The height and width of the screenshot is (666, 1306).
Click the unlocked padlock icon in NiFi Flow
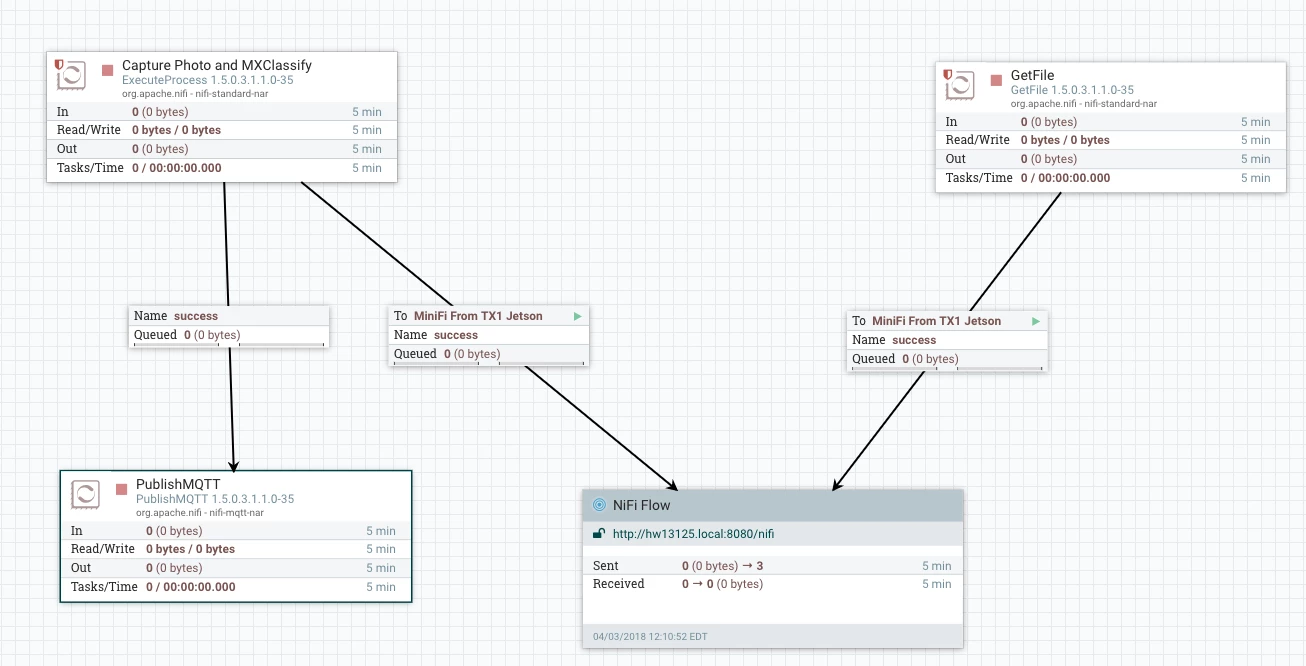tap(599, 534)
